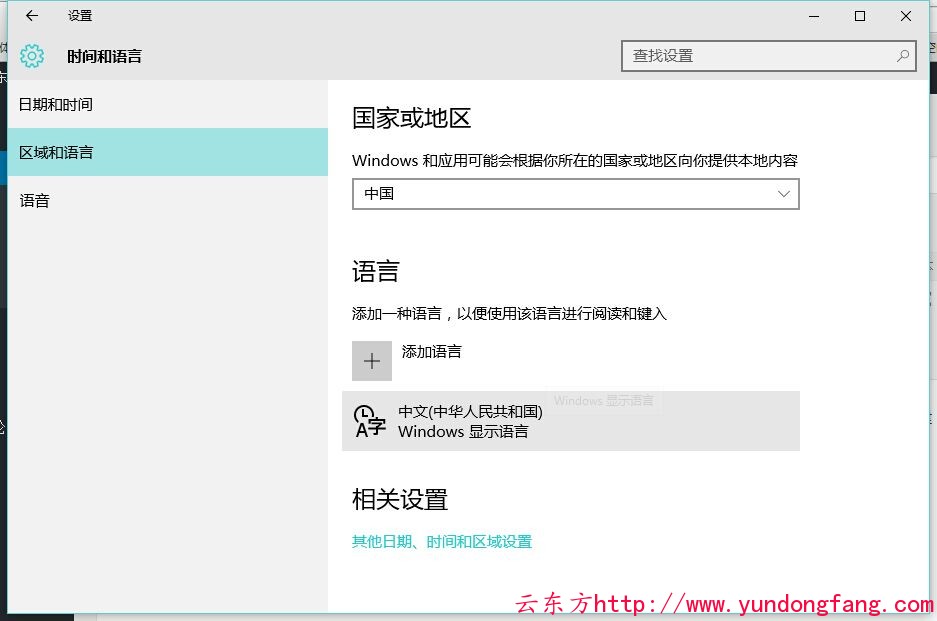The height and width of the screenshot is (621, 937).
Task: Close the 设置 window
Action: [906, 16]
